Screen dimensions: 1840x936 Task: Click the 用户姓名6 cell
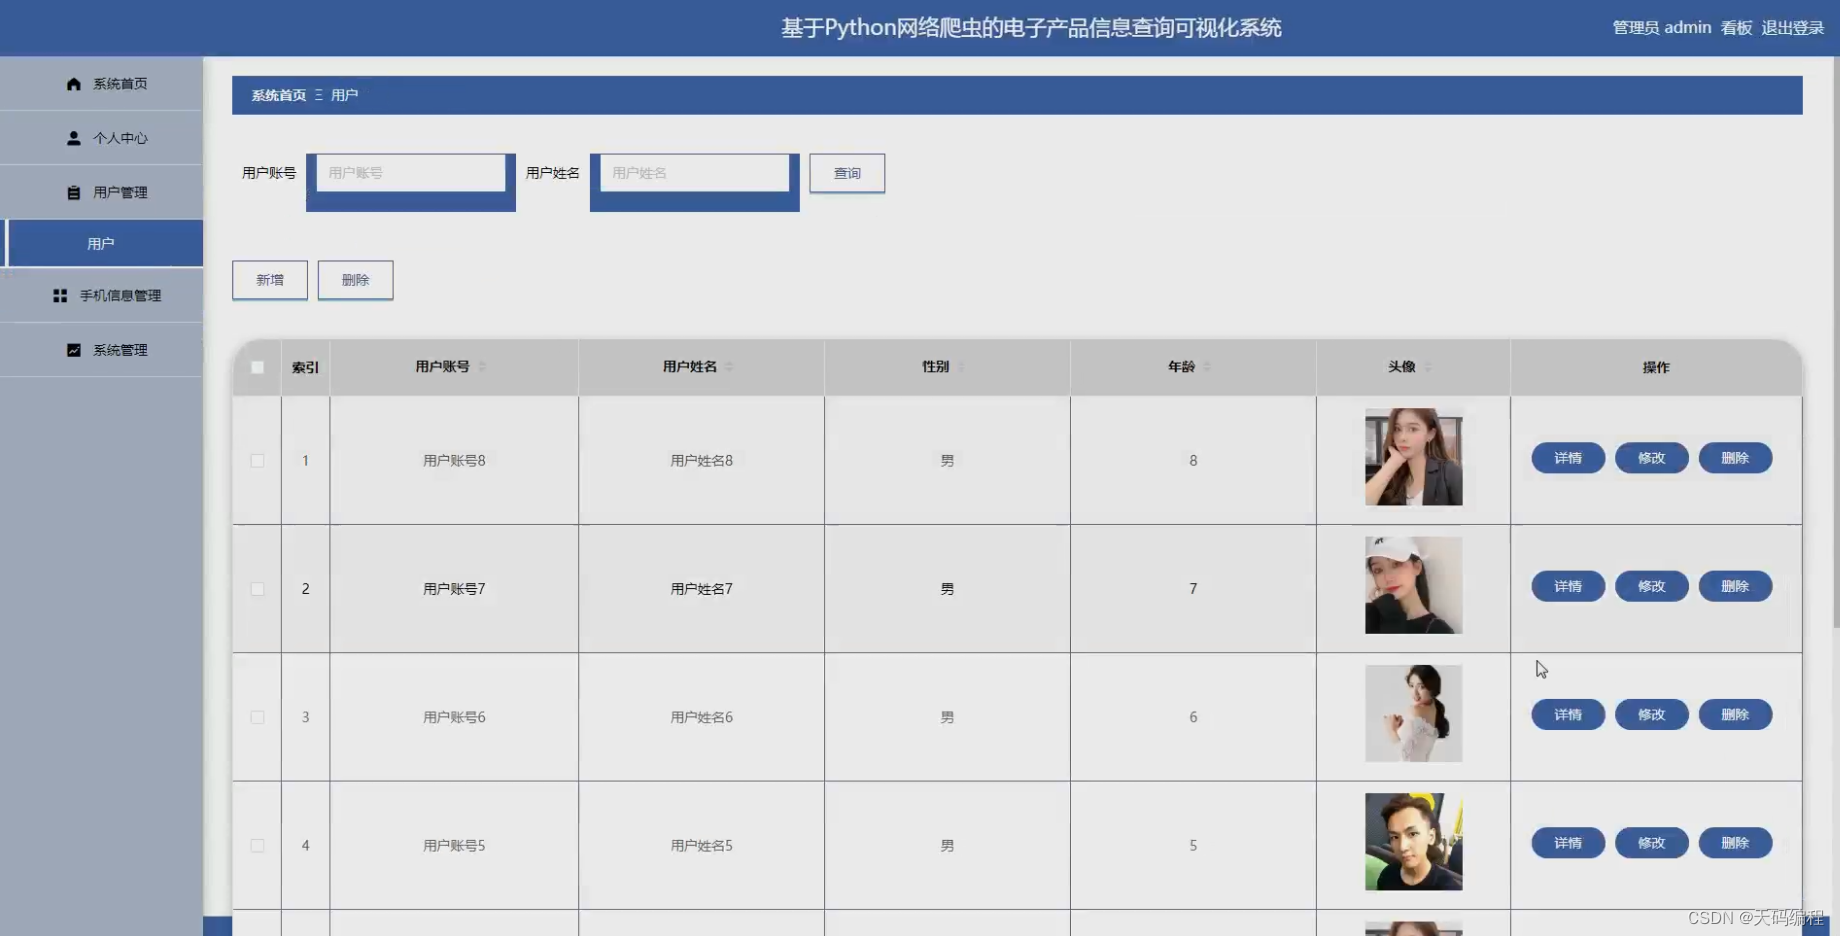tap(702, 717)
